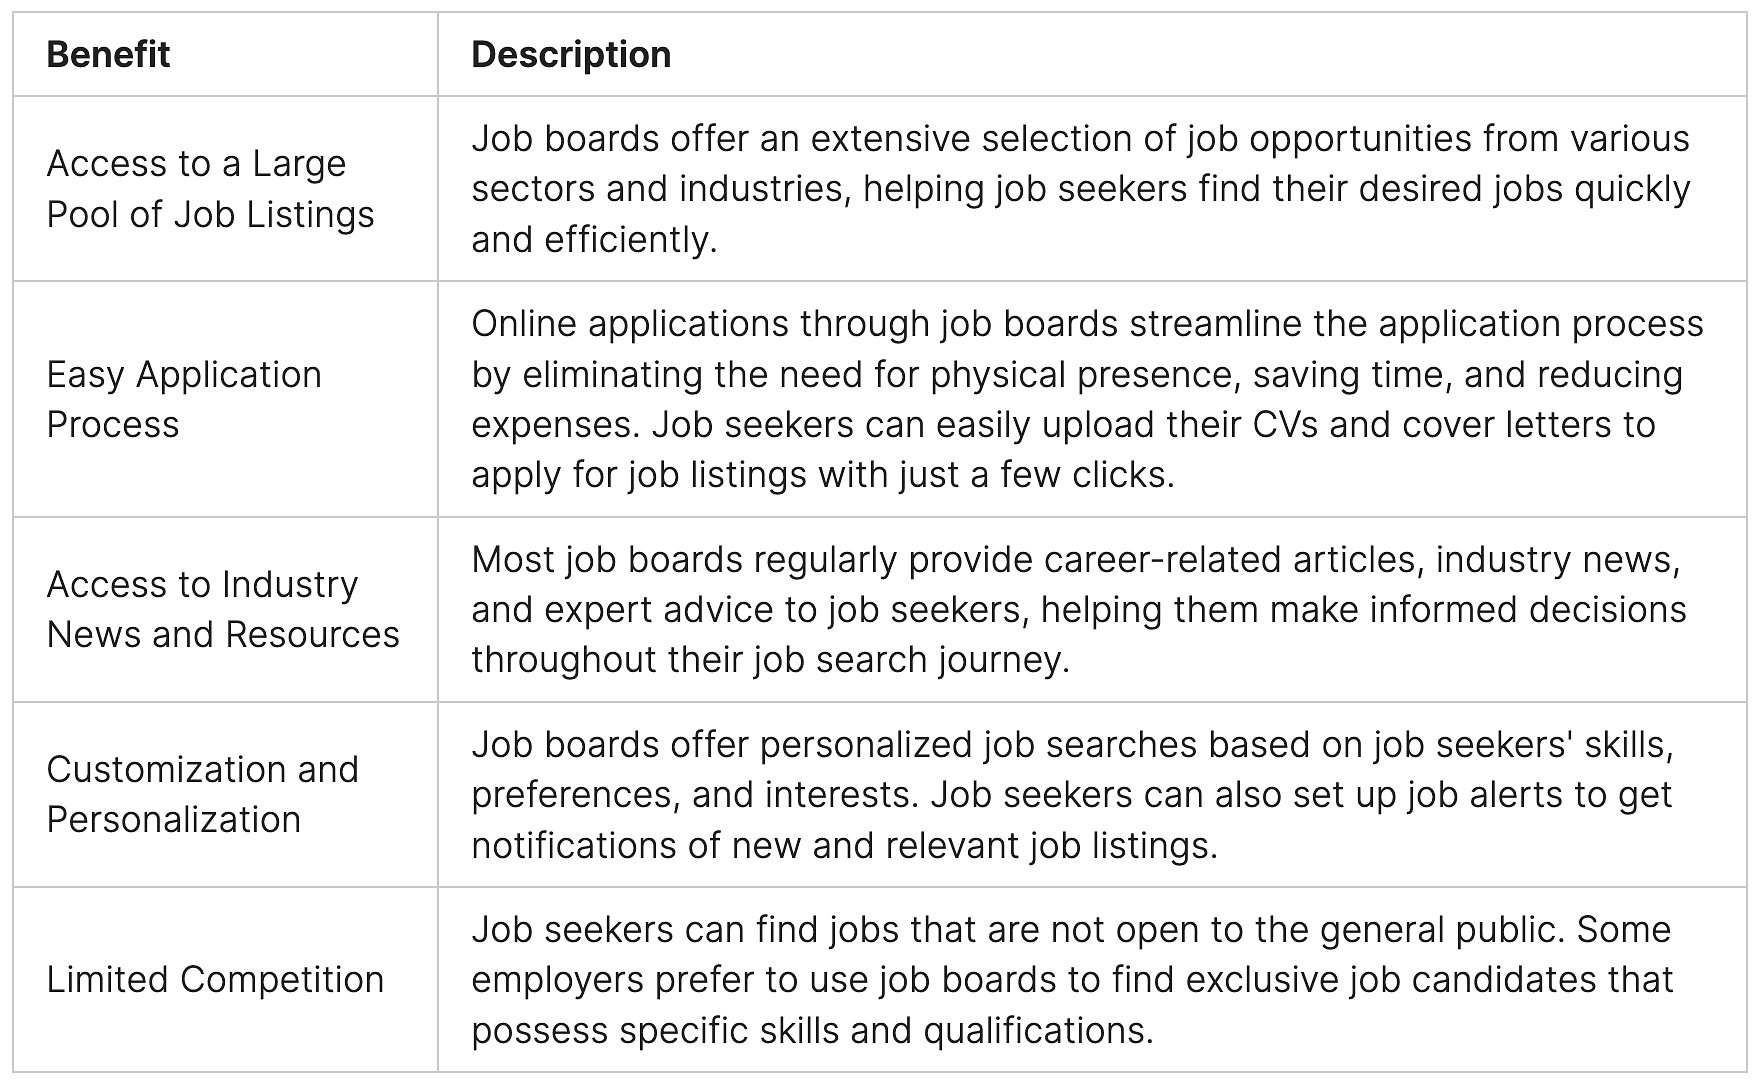The width and height of the screenshot is (1760, 1092).
Task: Click the description starting "Job boards offer personalized"
Action: coord(1072,794)
